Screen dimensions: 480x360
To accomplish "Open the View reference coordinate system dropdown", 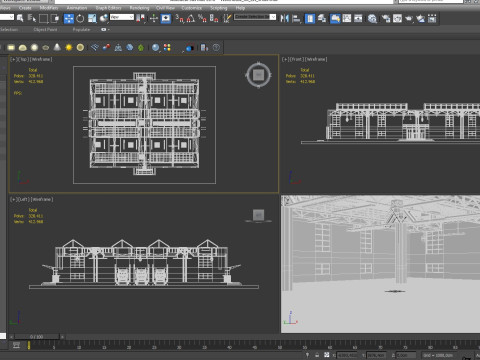I will [122, 17].
